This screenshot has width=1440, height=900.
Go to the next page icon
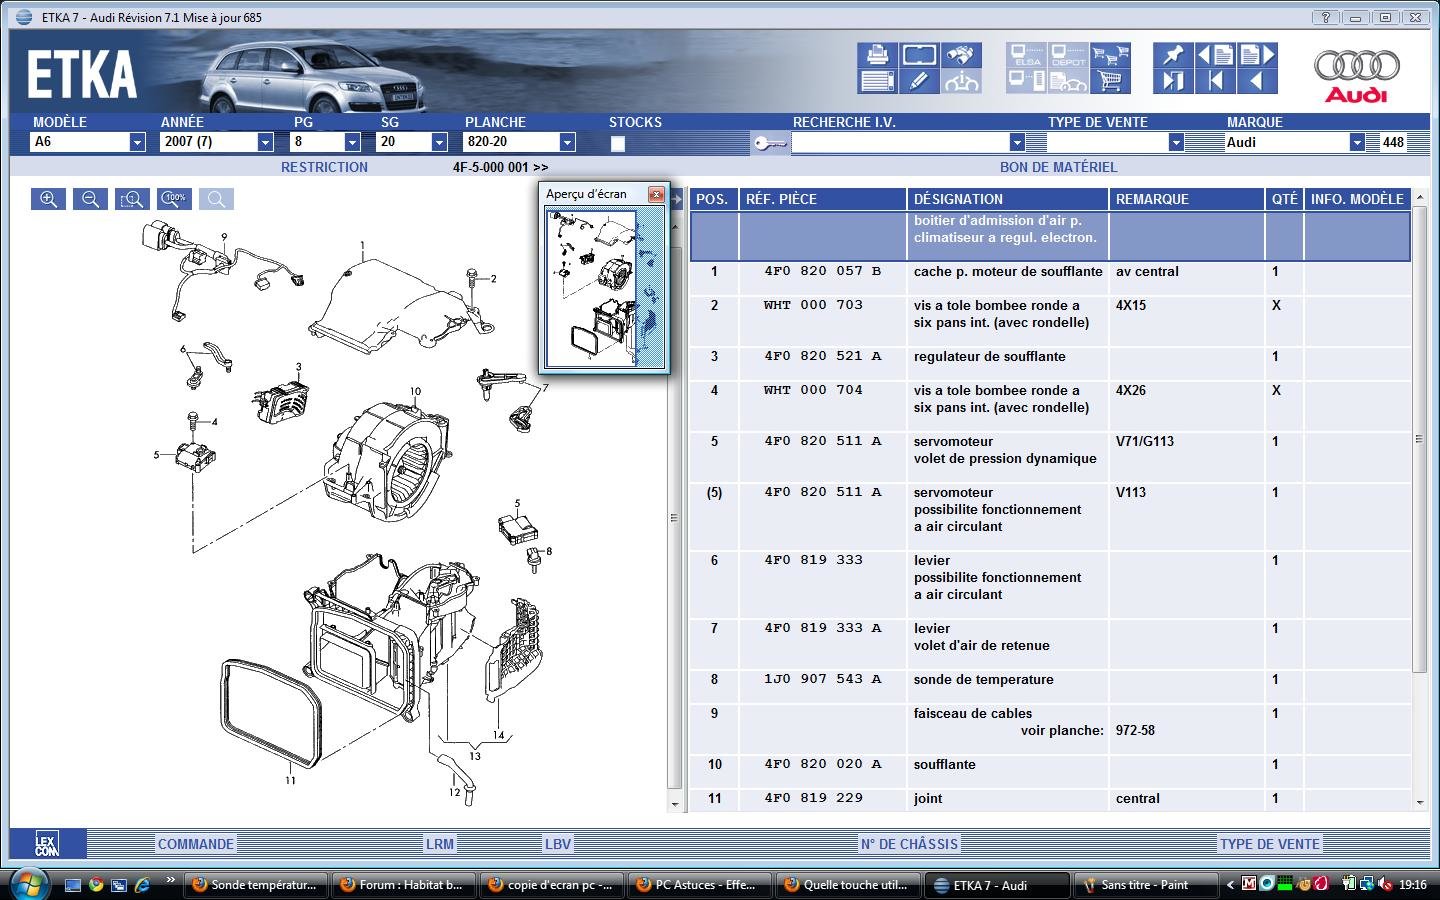tap(1257, 54)
